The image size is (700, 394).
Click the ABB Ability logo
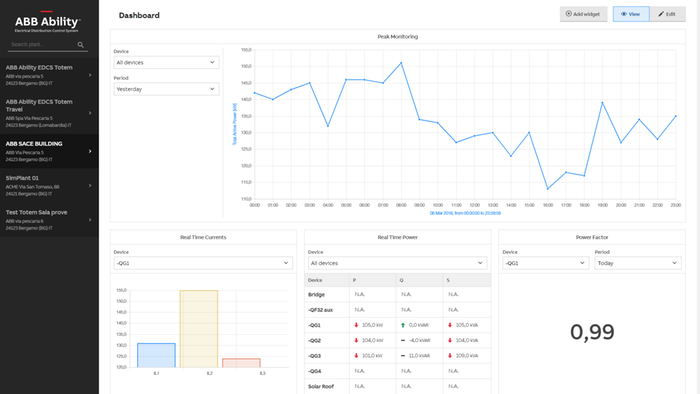pyautogui.click(x=47, y=21)
